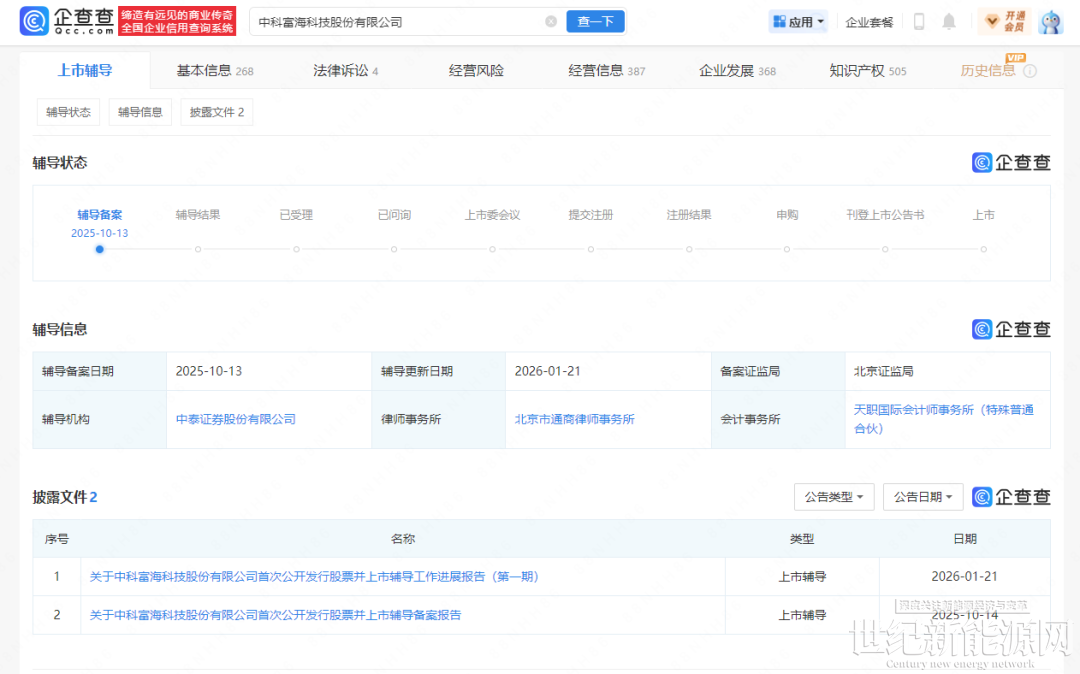Click the 开通会员 VIP badge
Image resolution: width=1080 pixels, height=674 pixels.
(1004, 21)
